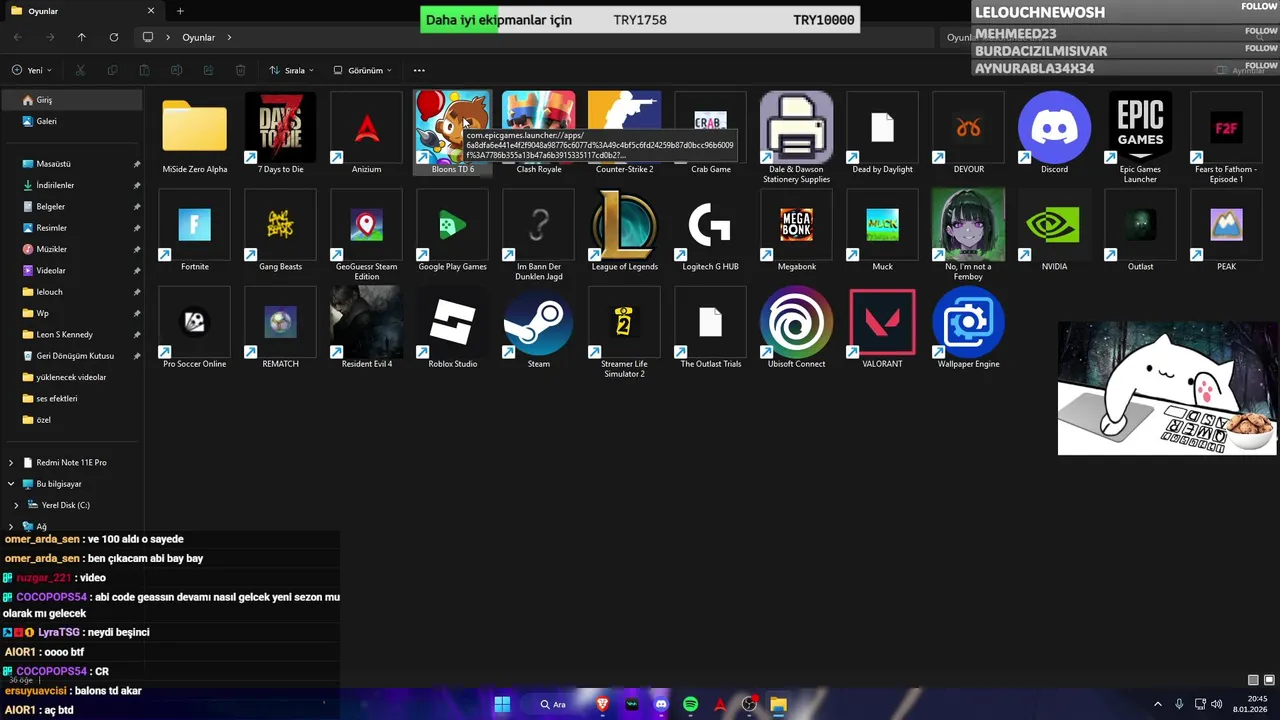
Task: Open Epic Games Launcher shortcut
Action: pyautogui.click(x=1140, y=137)
